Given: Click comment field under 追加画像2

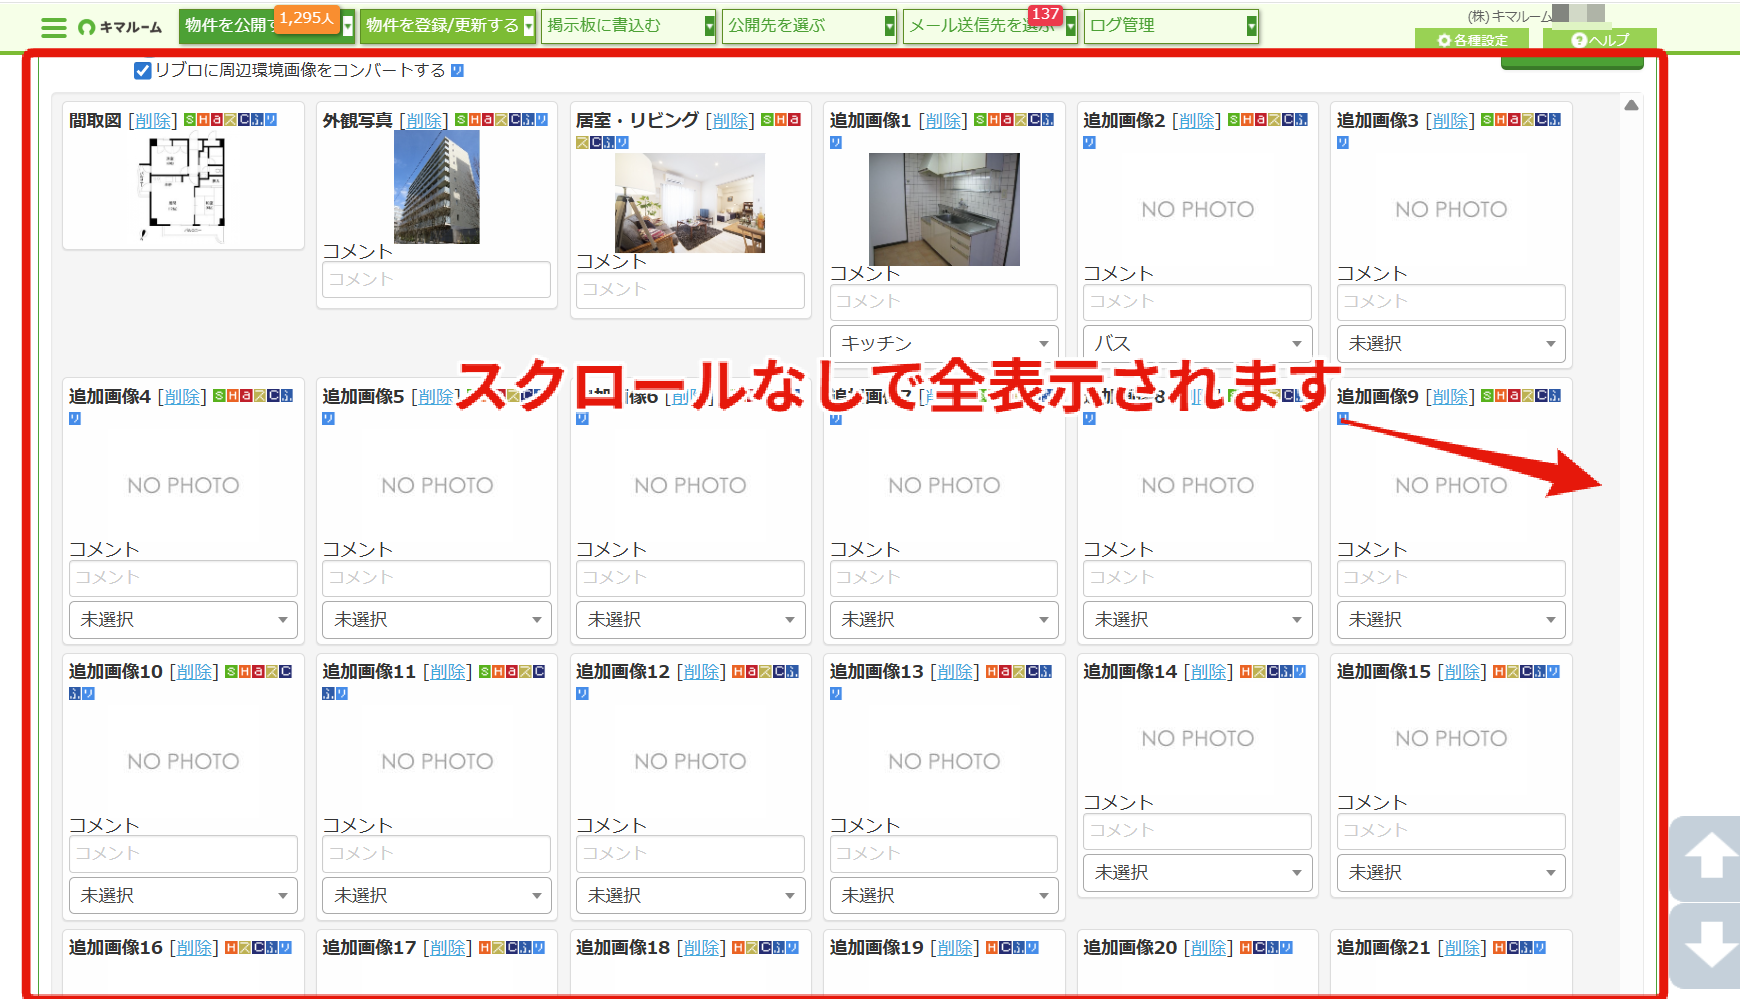Looking at the screenshot, I should tap(1197, 302).
